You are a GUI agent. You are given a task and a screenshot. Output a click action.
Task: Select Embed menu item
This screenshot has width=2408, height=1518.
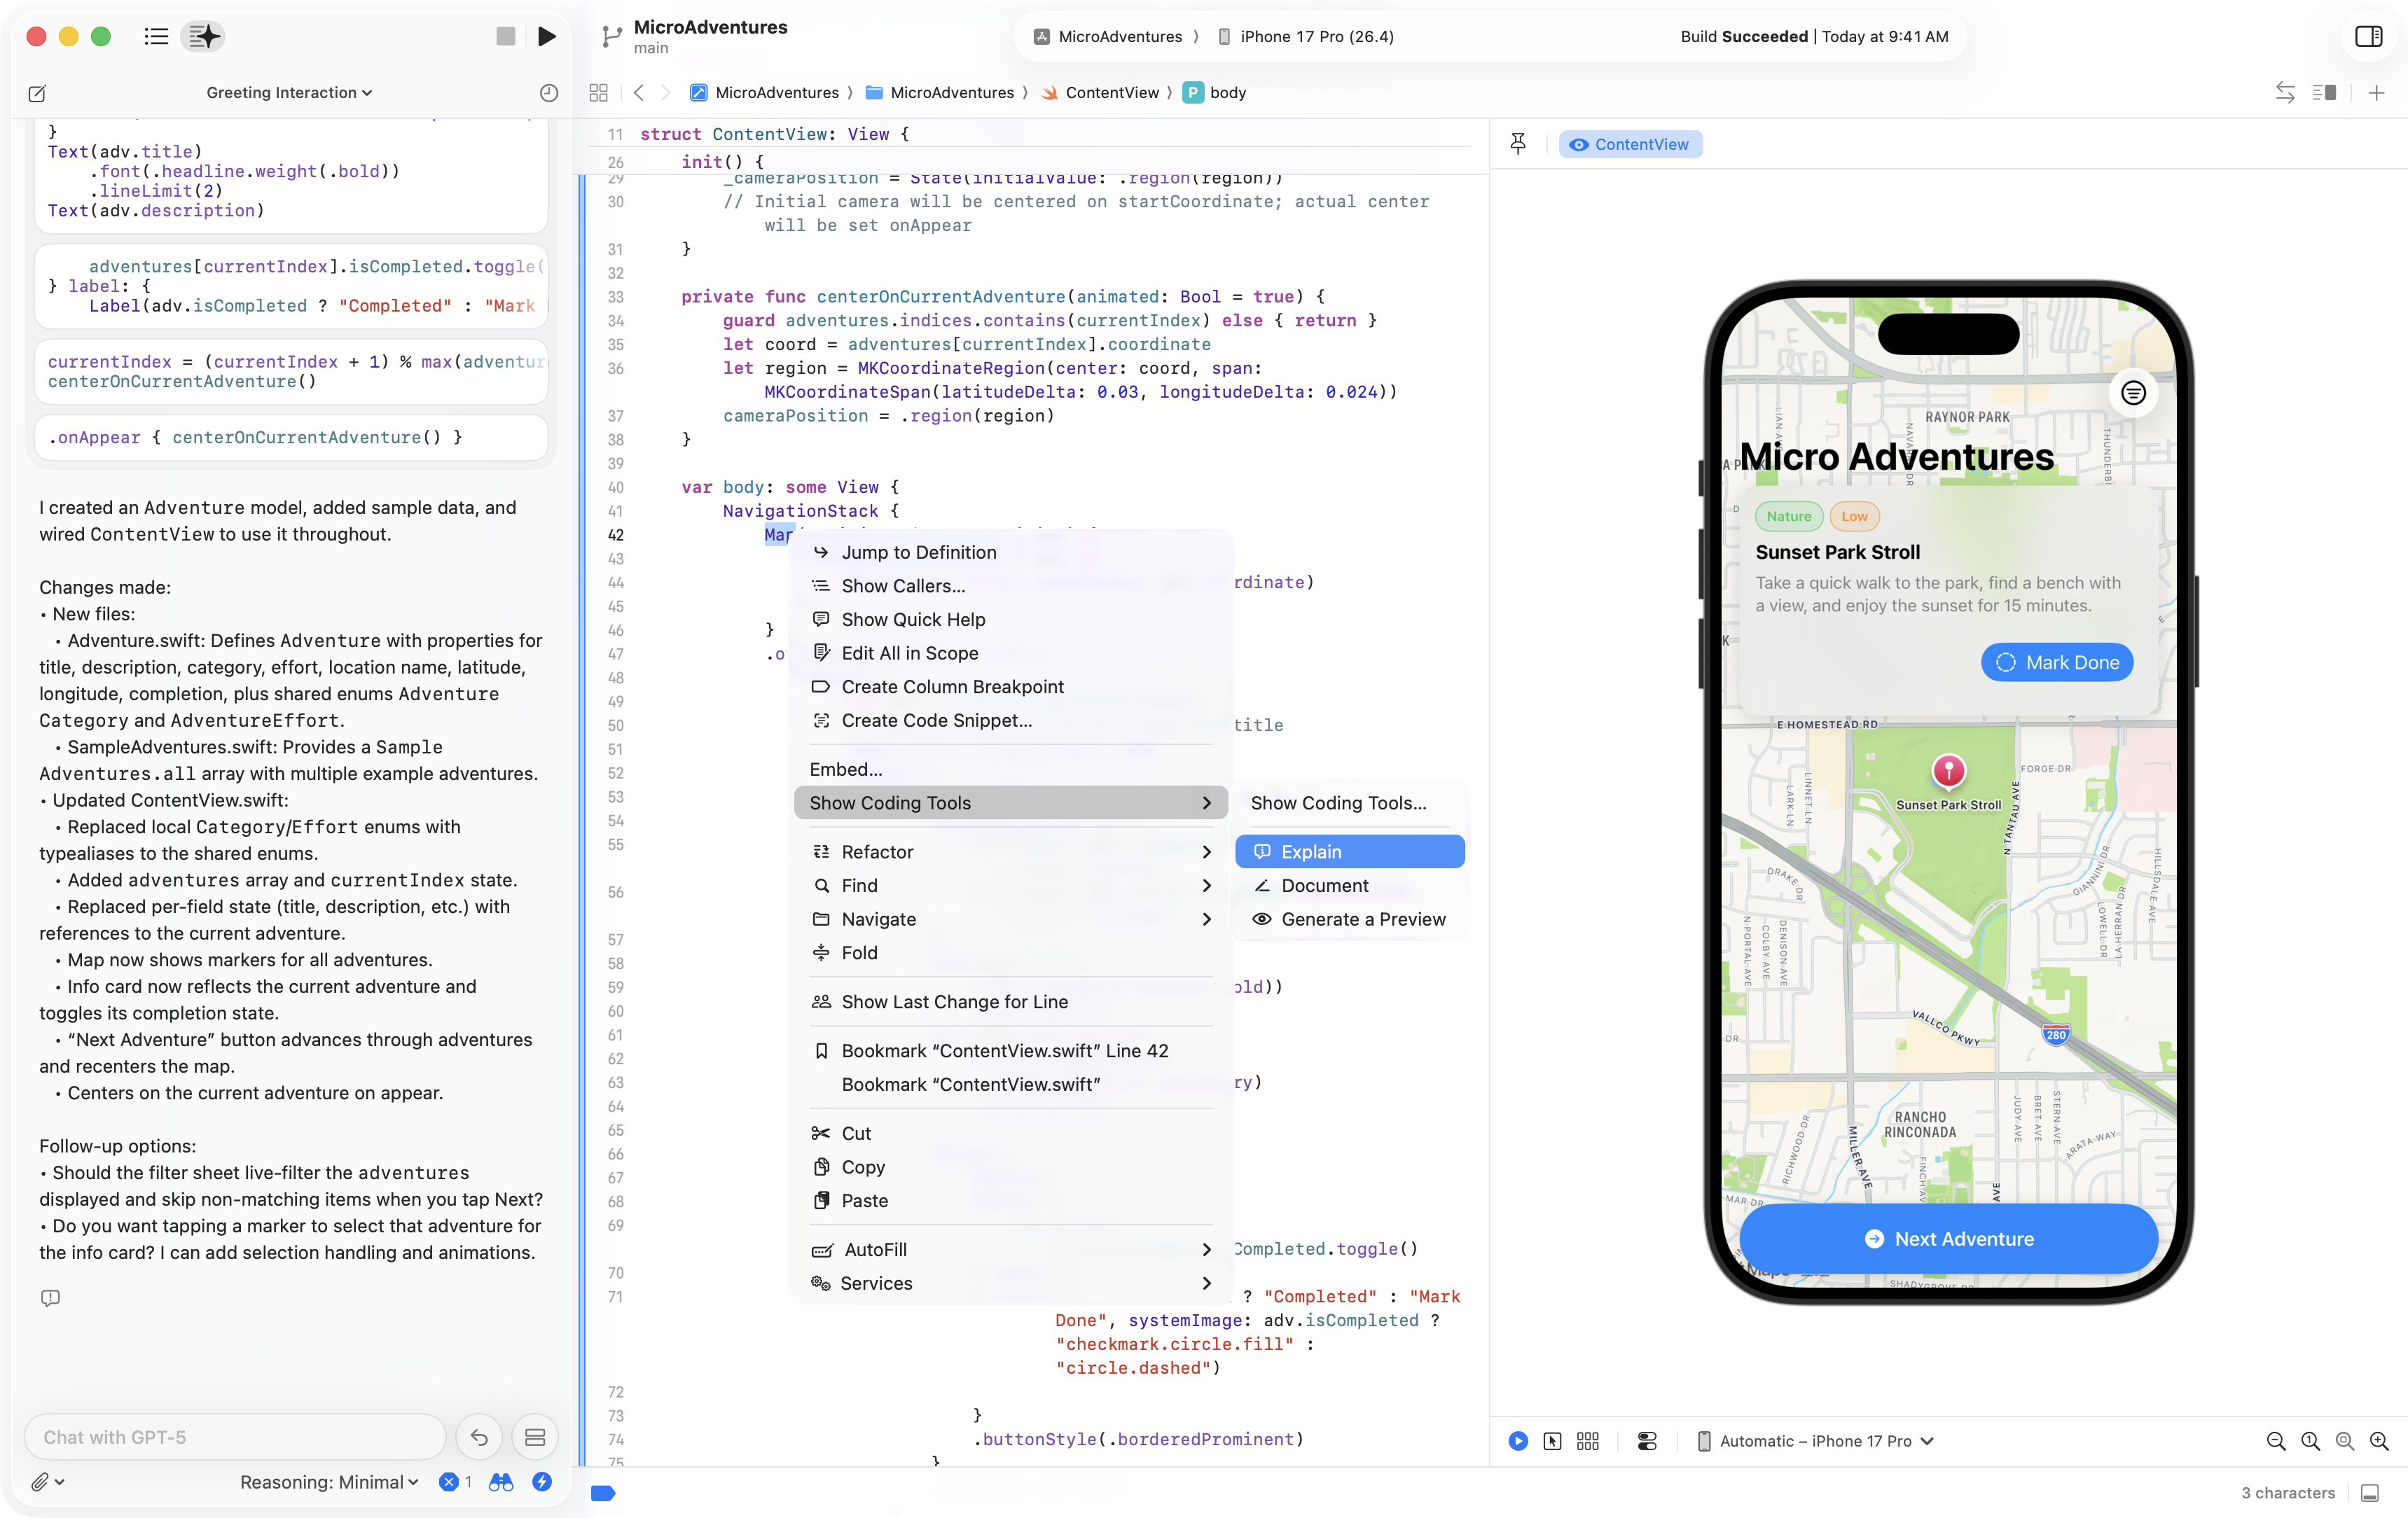[x=1010, y=769]
